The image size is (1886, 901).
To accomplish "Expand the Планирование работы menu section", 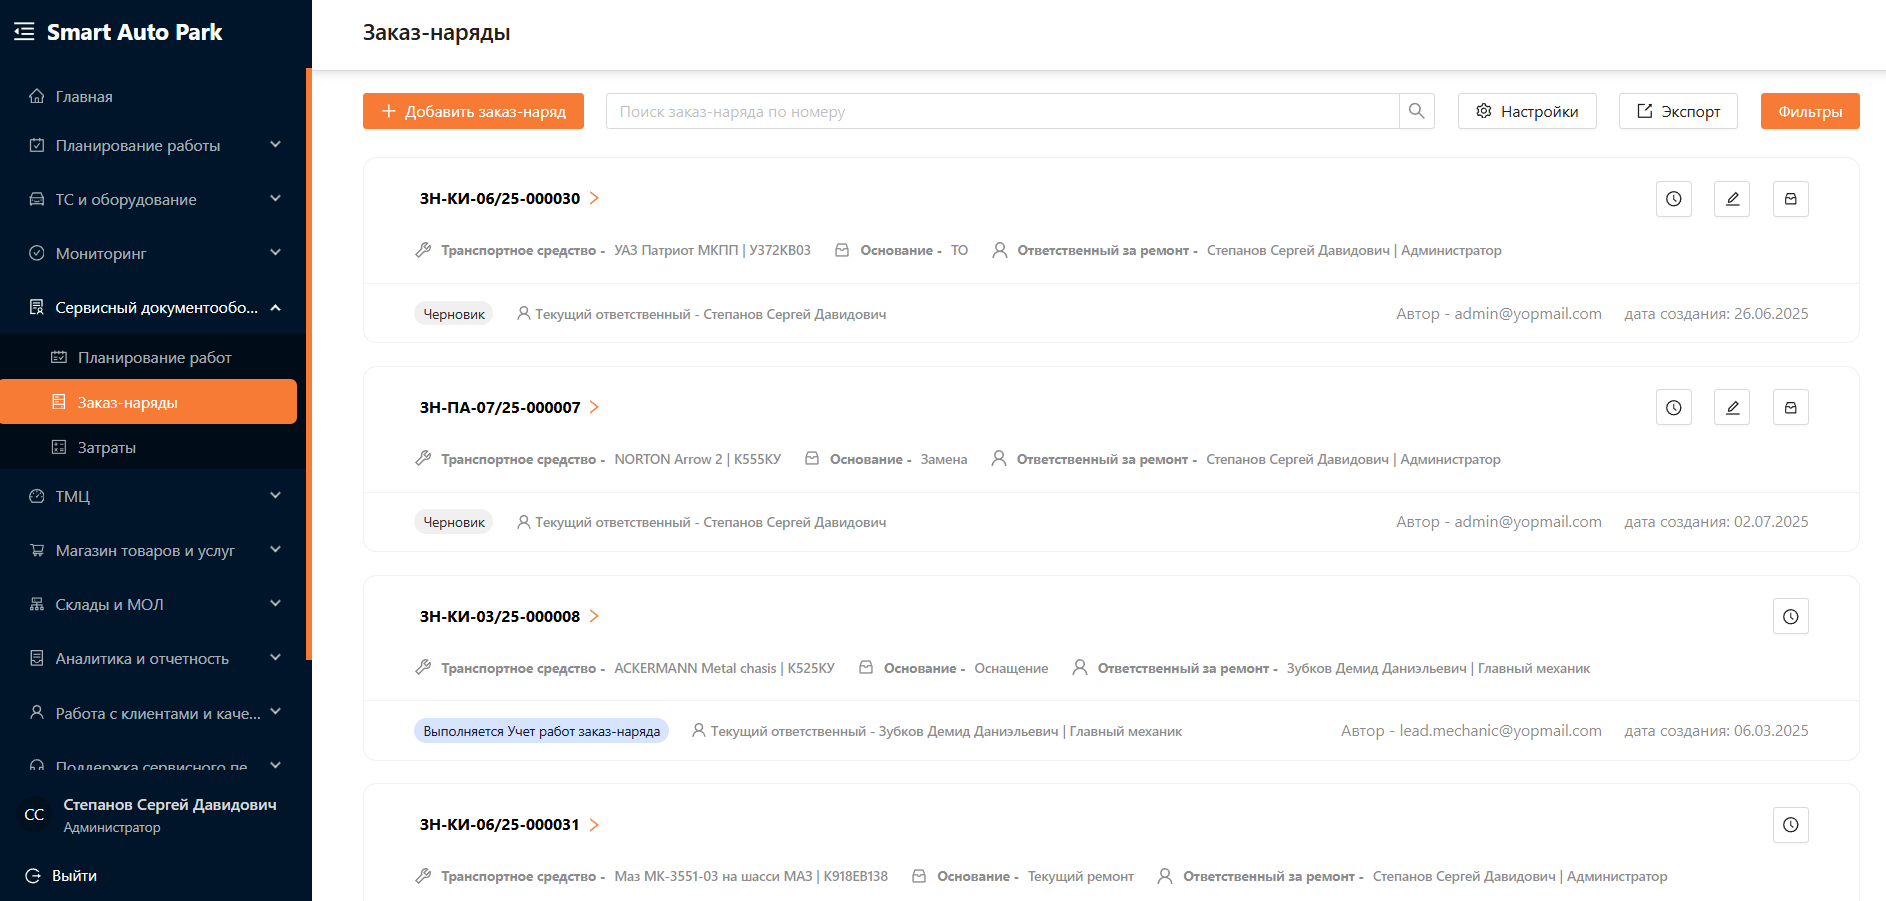I will 155,146.
